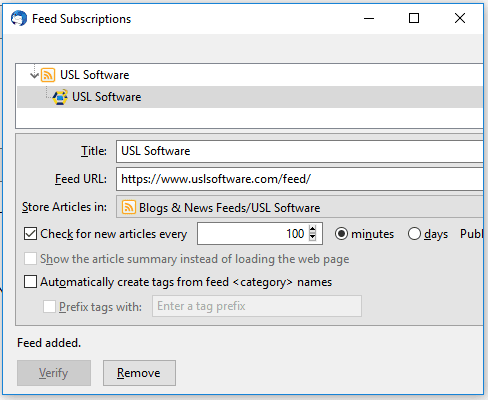Select the minutes radio button
Image resolution: width=488 pixels, height=400 pixels.
[341, 234]
